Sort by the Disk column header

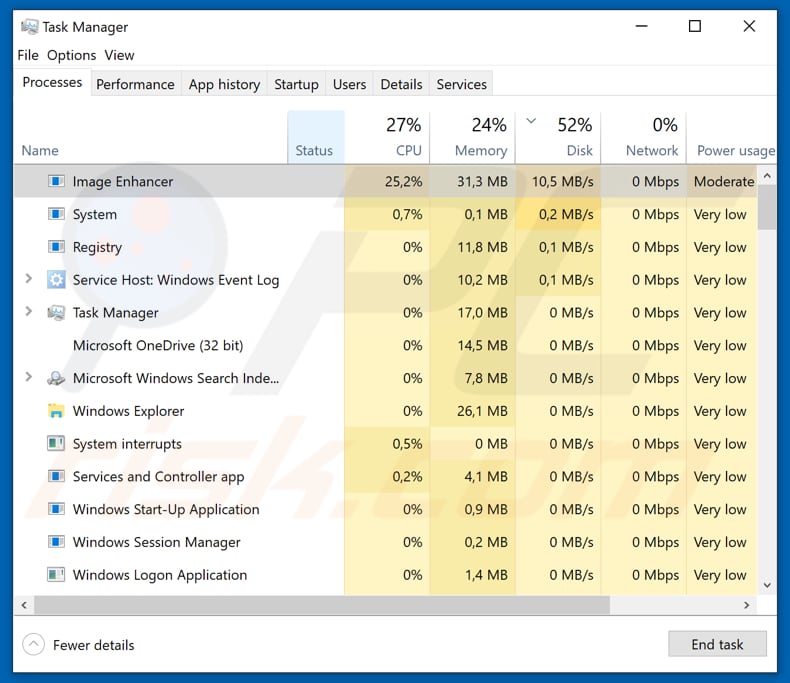tap(558, 137)
